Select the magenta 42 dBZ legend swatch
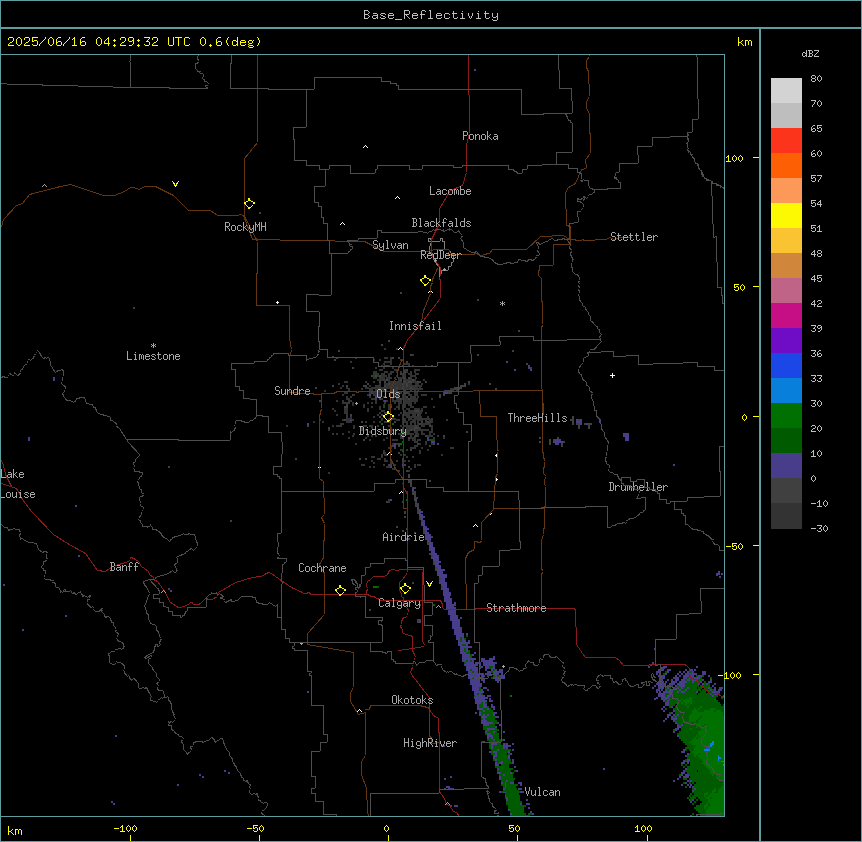 pos(786,315)
